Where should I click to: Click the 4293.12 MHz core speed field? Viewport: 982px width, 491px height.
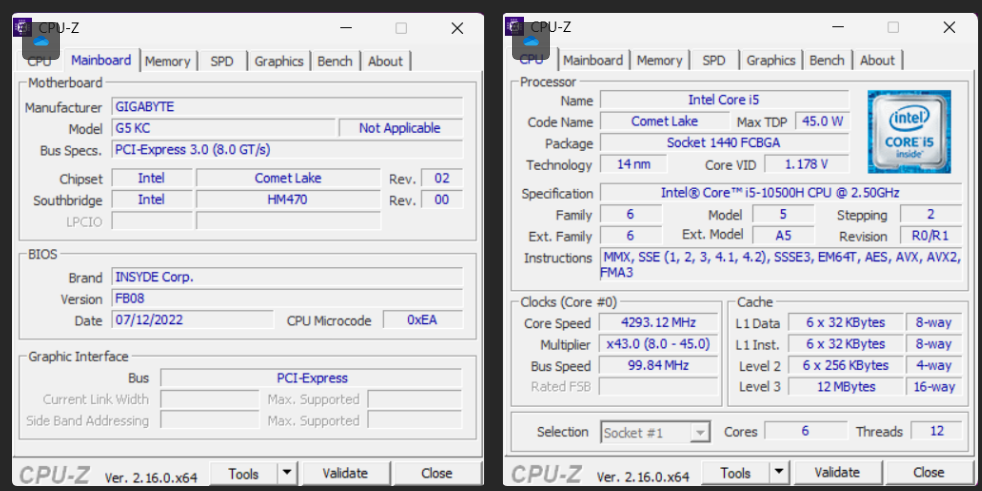[x=658, y=323]
